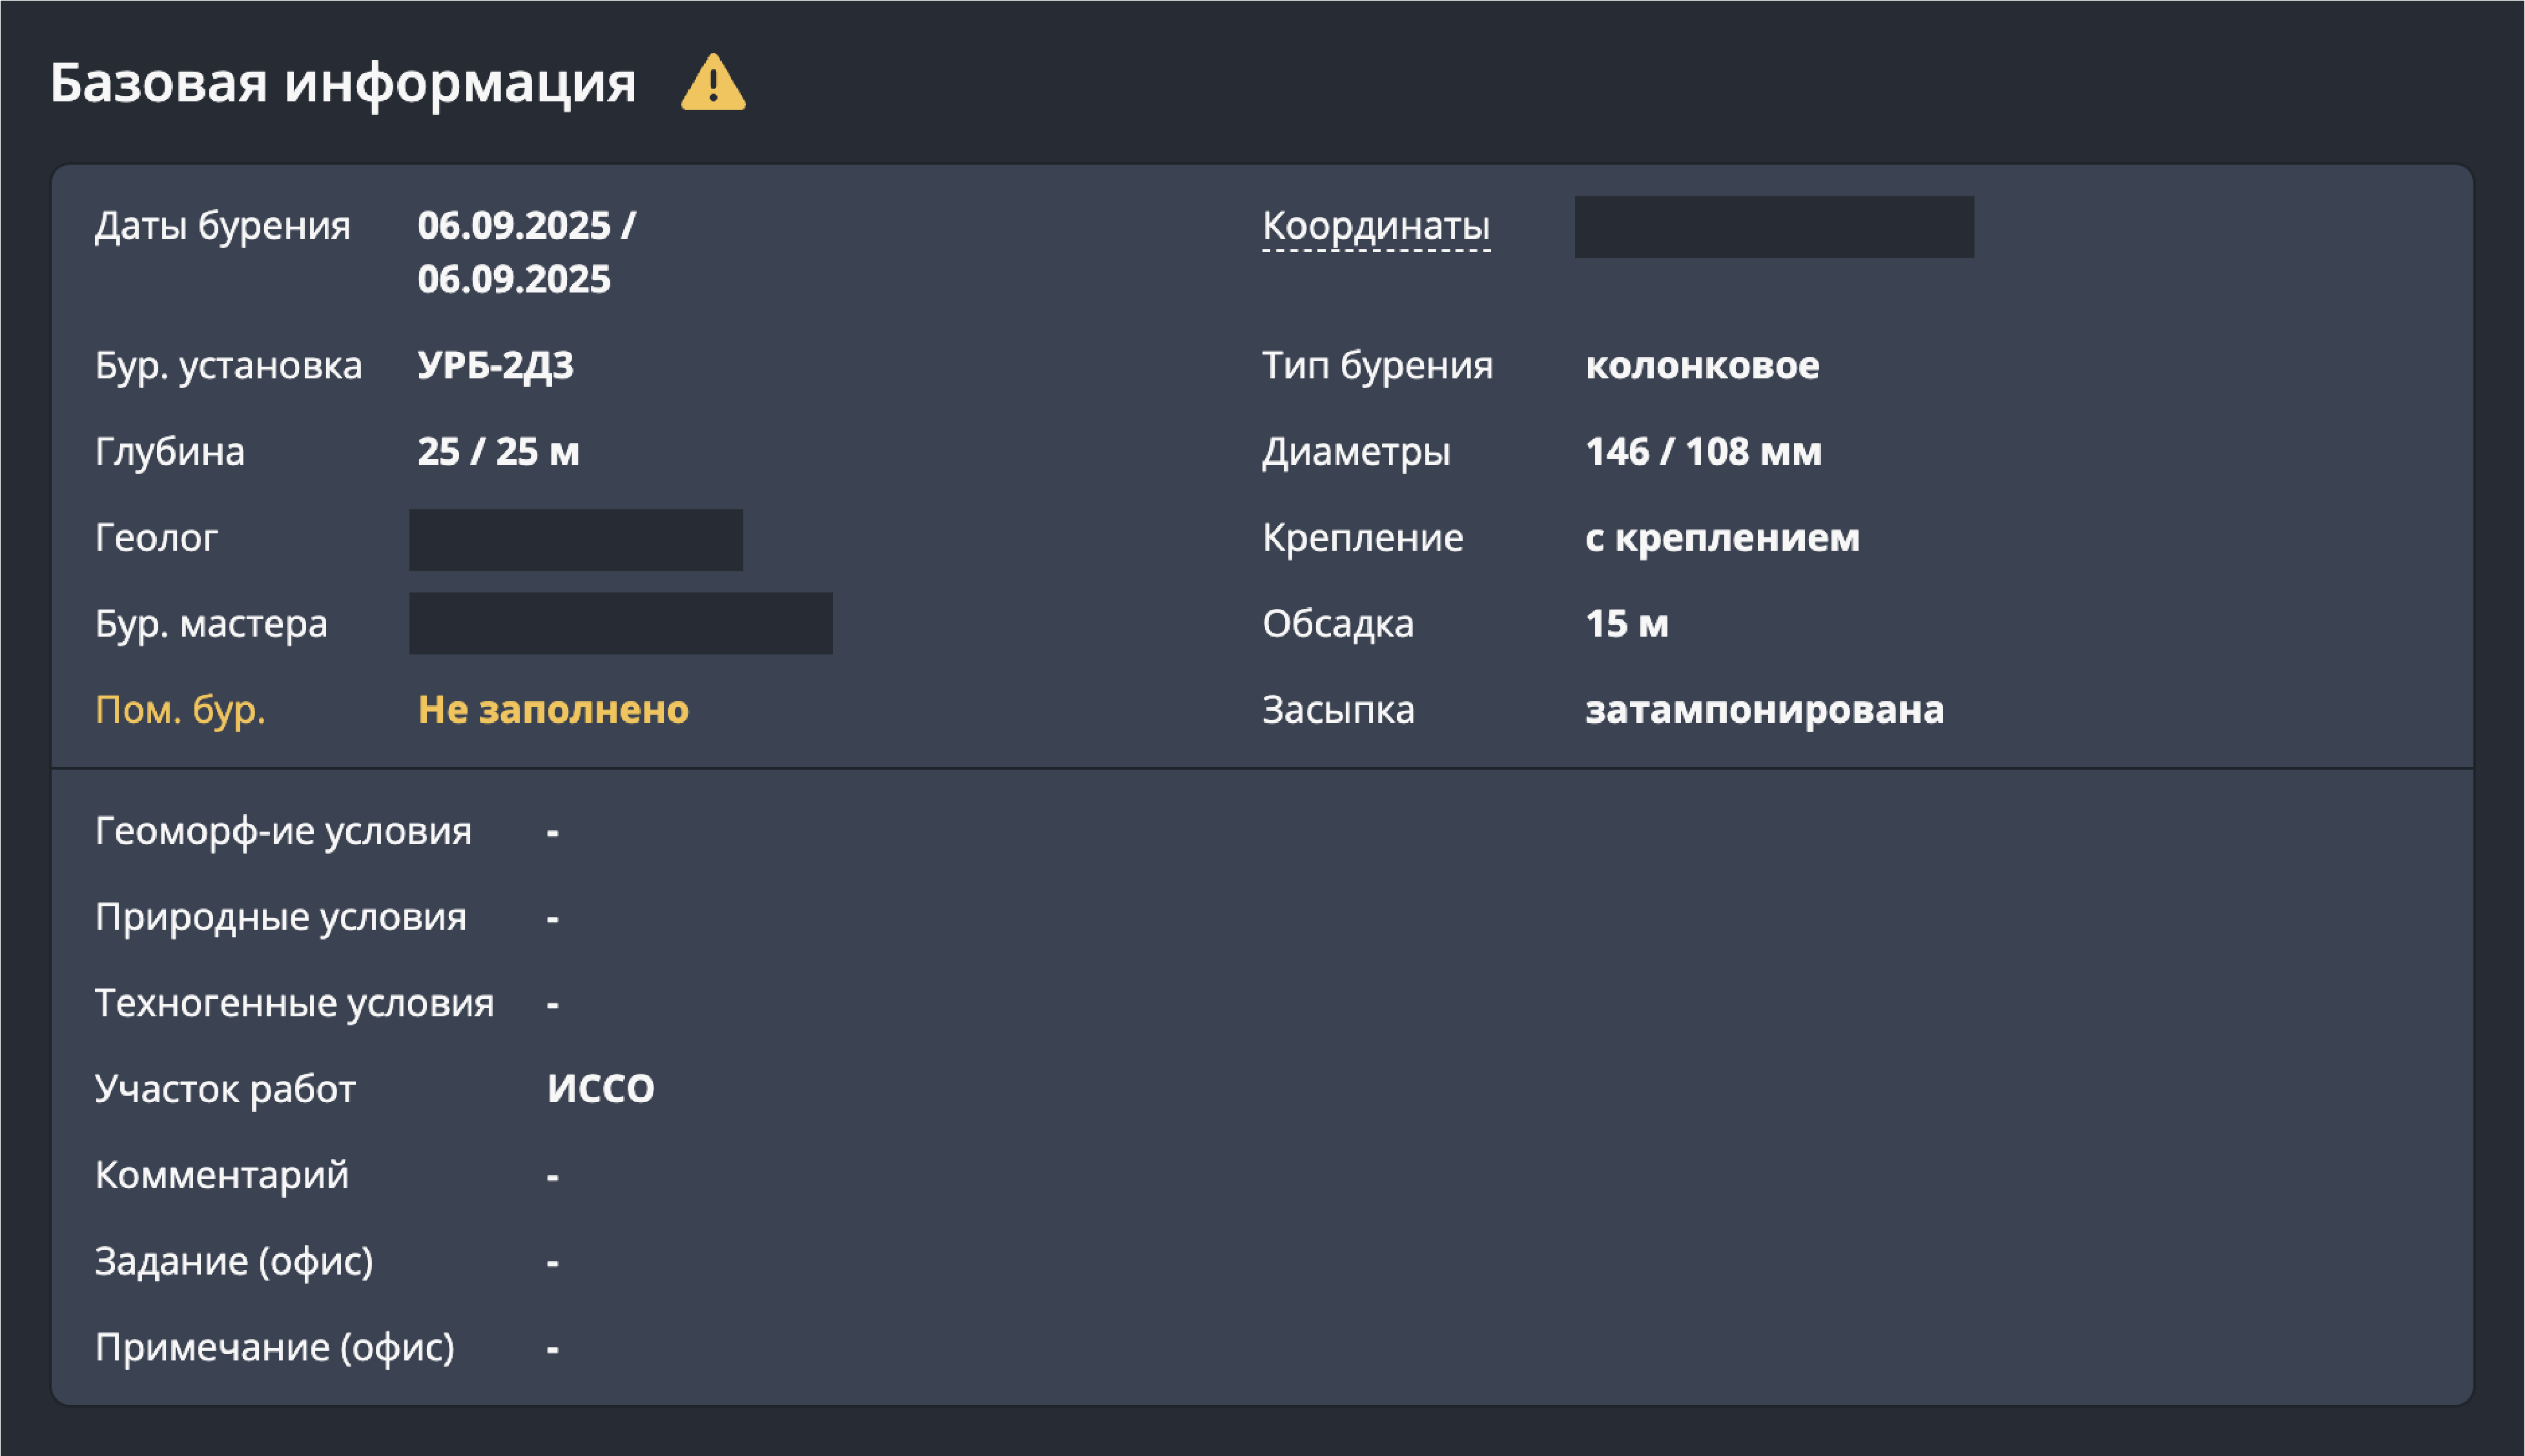
Task: Click the Базовая информация heading
Action: click(x=343, y=83)
